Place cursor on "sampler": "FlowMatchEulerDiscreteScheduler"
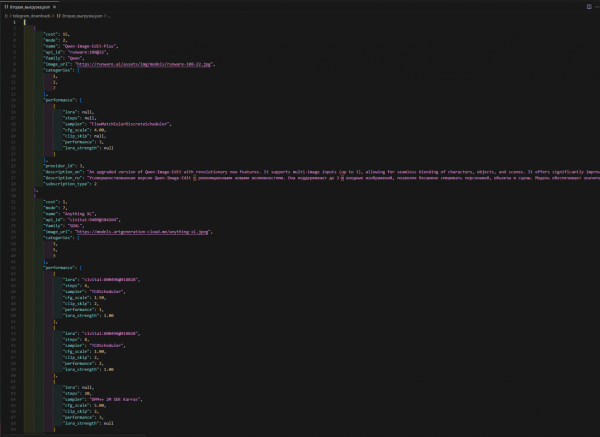This screenshot has height=437, width=600. 117,124
